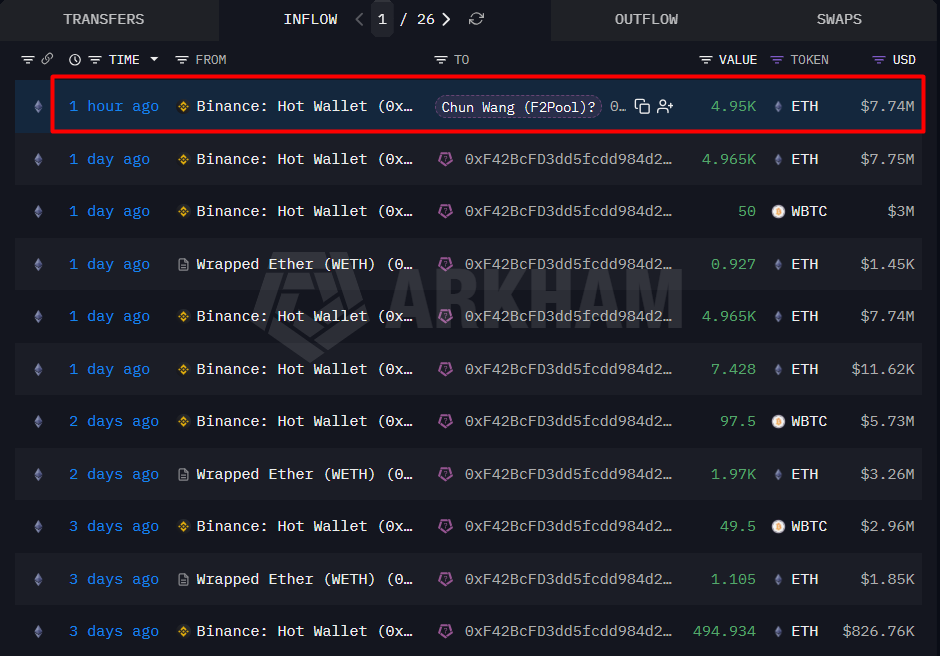Image resolution: width=940 pixels, height=656 pixels.
Task: Open 2 days ago link in 1.97K ETH row
Action: (114, 474)
